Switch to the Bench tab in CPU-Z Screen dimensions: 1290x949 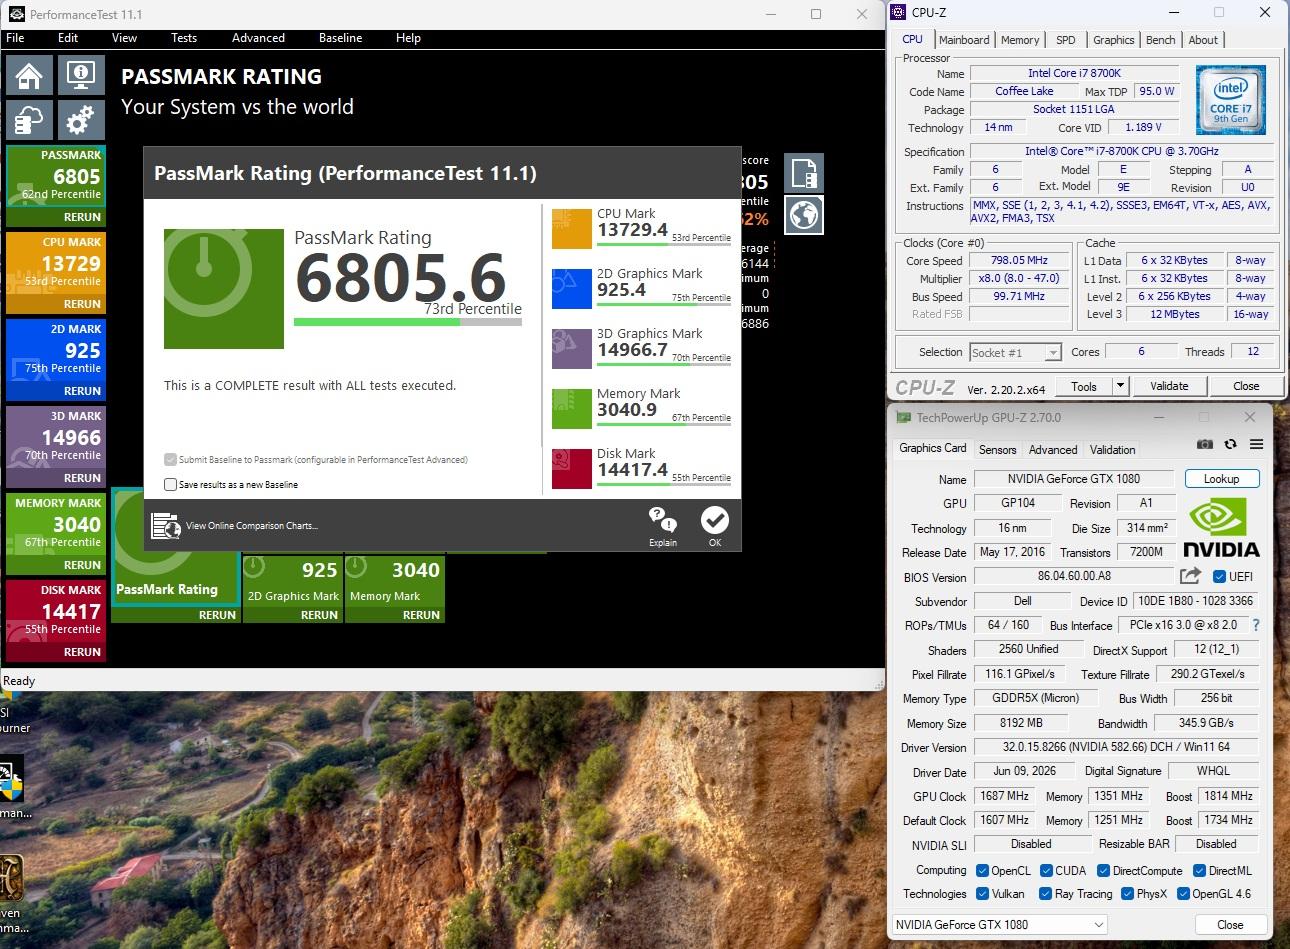(1160, 40)
